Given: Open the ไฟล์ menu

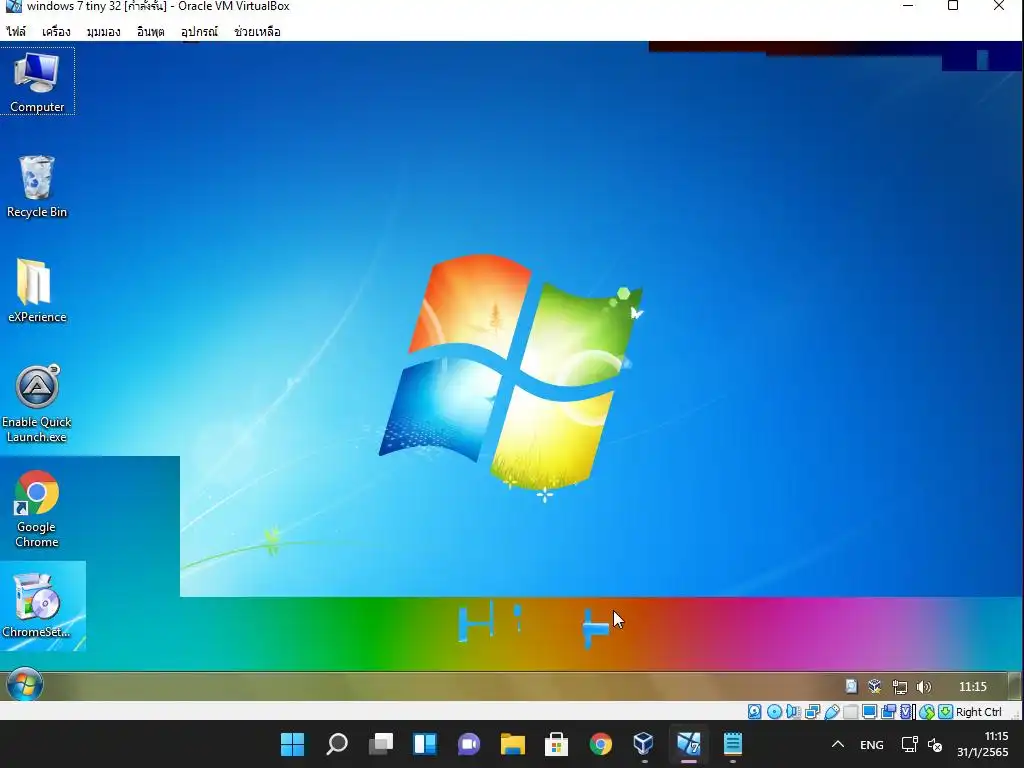Looking at the screenshot, I should (16, 31).
